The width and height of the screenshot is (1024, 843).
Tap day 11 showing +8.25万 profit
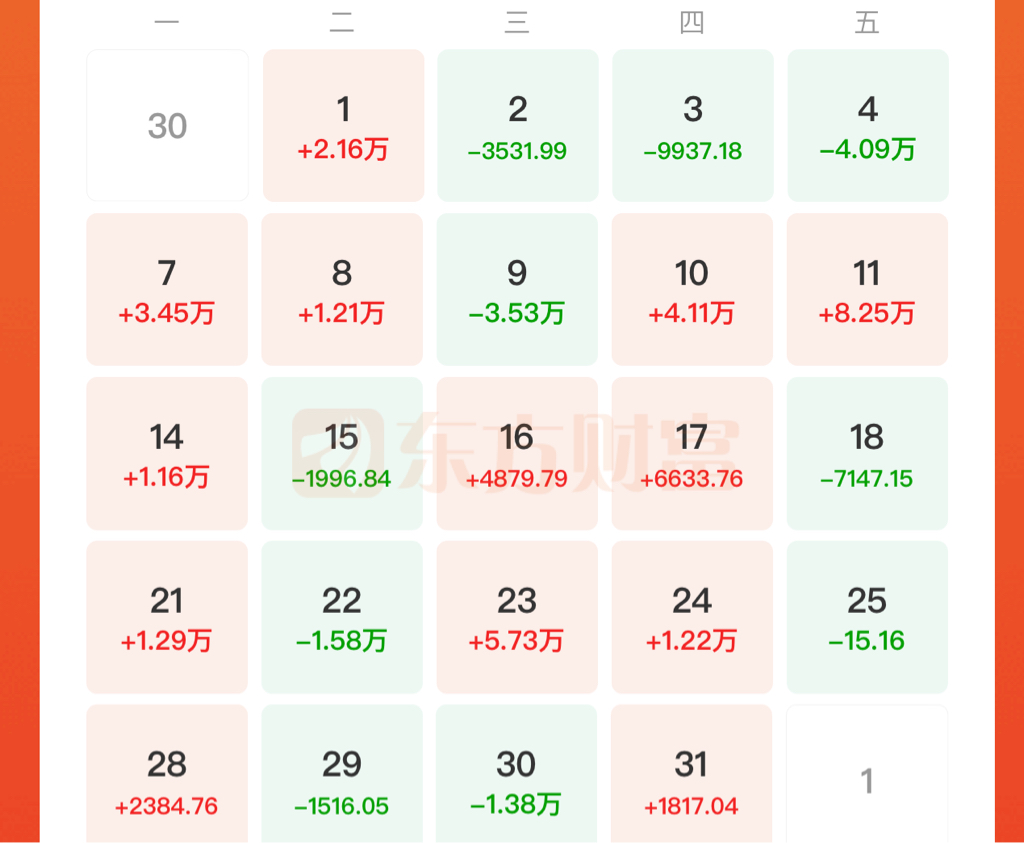coord(867,289)
